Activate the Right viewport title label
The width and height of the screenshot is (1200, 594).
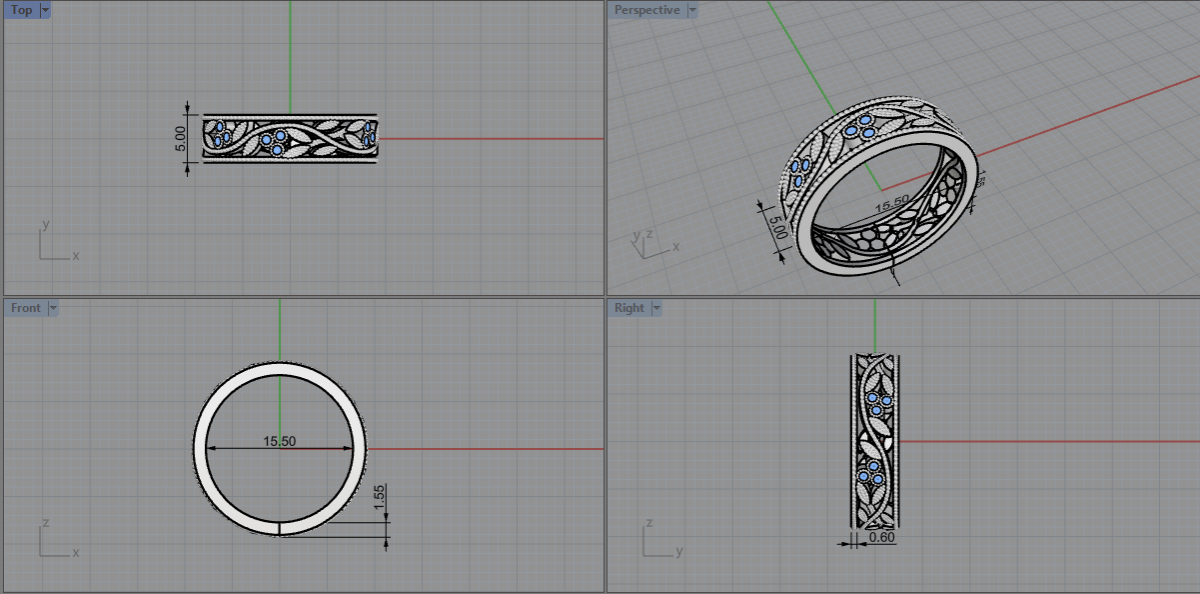tap(629, 308)
